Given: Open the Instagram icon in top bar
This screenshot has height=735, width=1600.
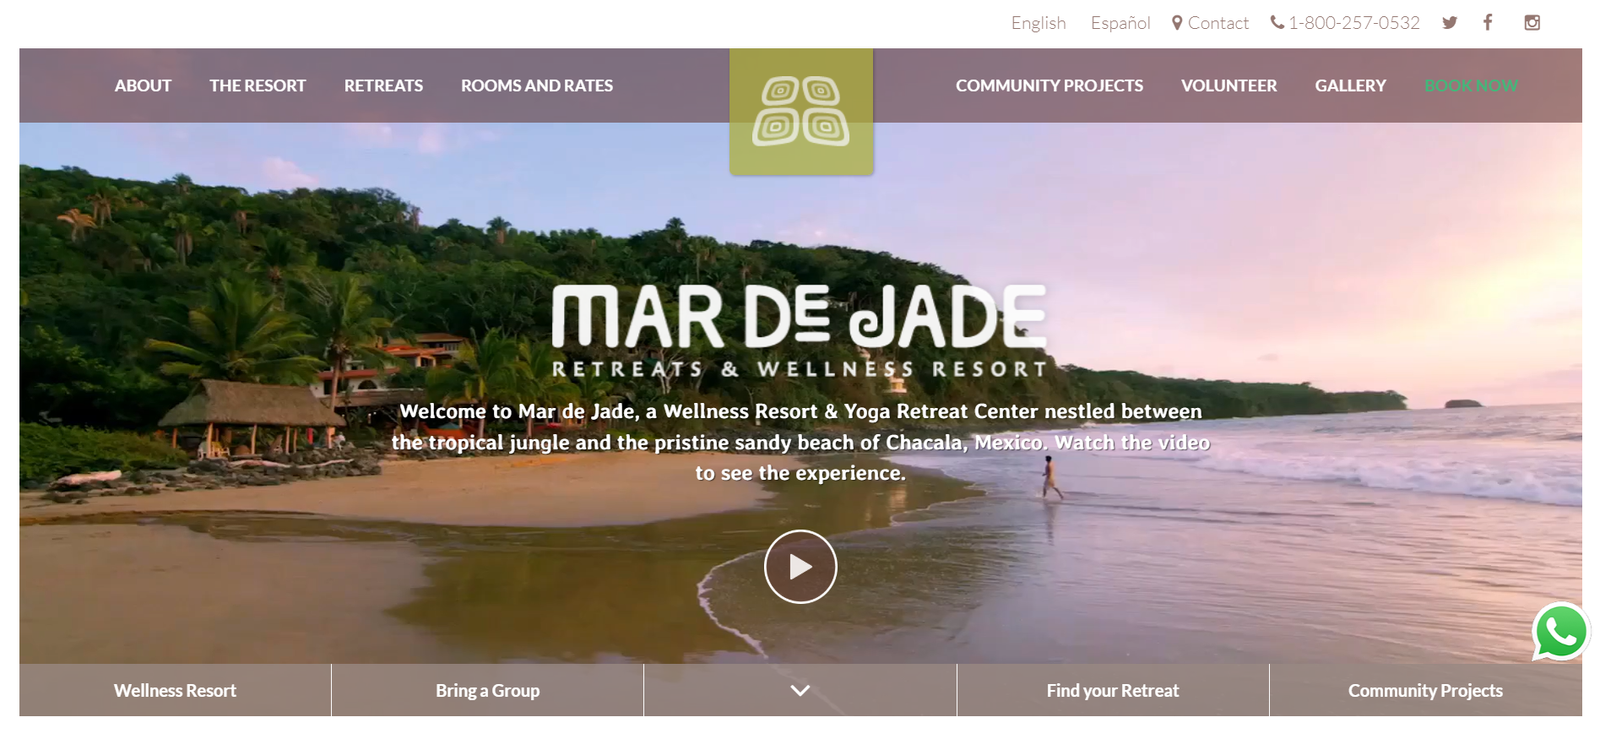Looking at the screenshot, I should tap(1531, 22).
